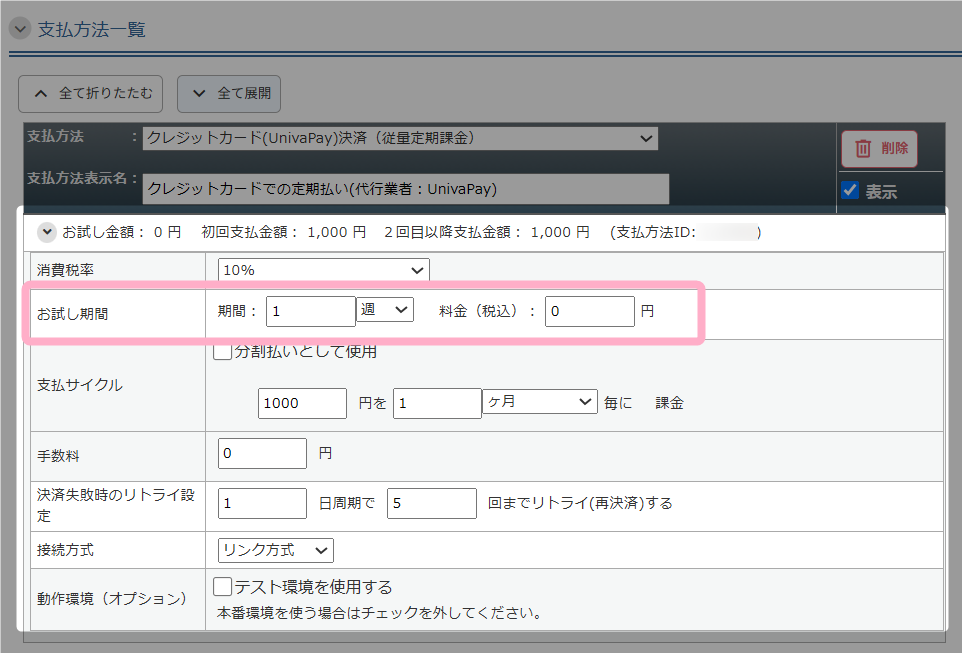
Task: Click the 動作環境(オプション) row label
Action: click(x=111, y=599)
